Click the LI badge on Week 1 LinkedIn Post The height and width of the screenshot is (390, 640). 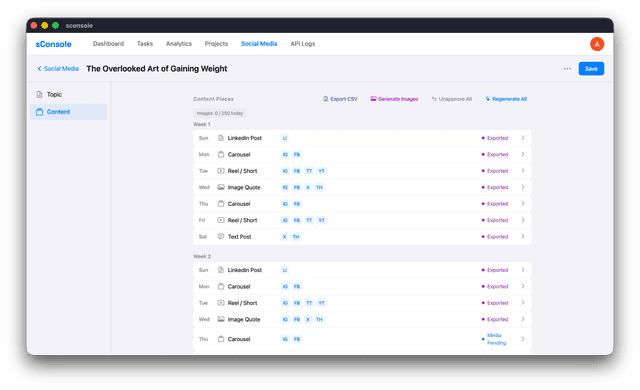pos(284,138)
